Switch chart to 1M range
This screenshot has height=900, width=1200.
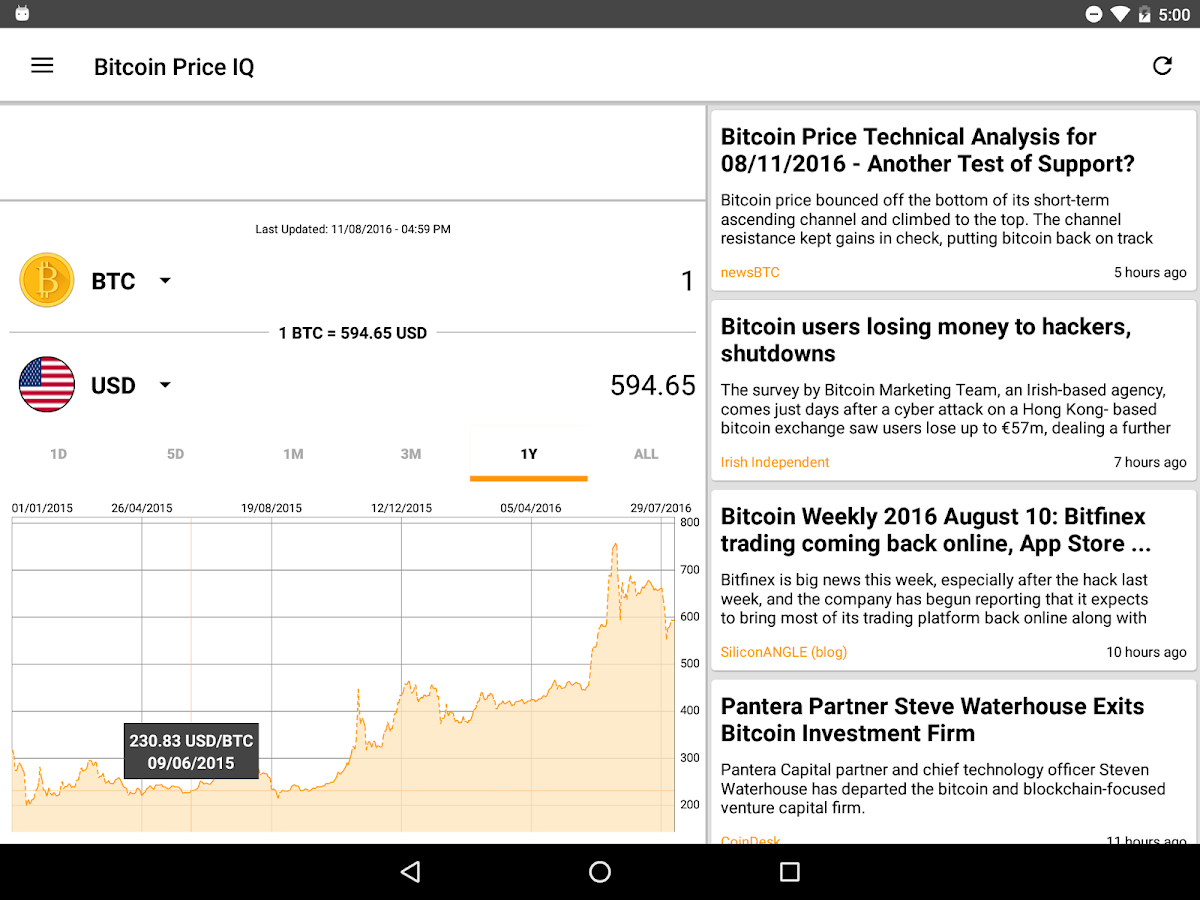[293, 454]
